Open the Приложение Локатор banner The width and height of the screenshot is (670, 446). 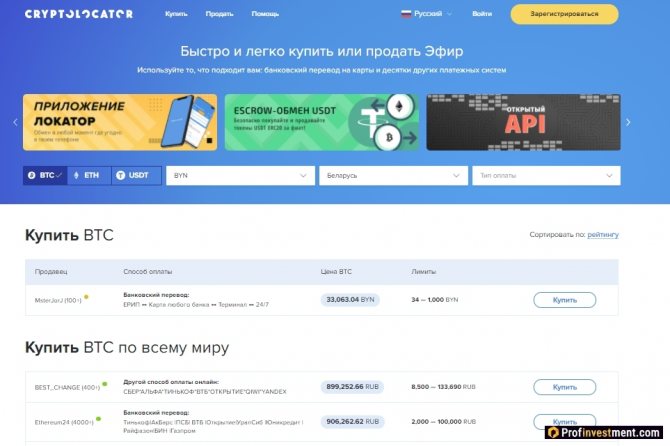120,122
